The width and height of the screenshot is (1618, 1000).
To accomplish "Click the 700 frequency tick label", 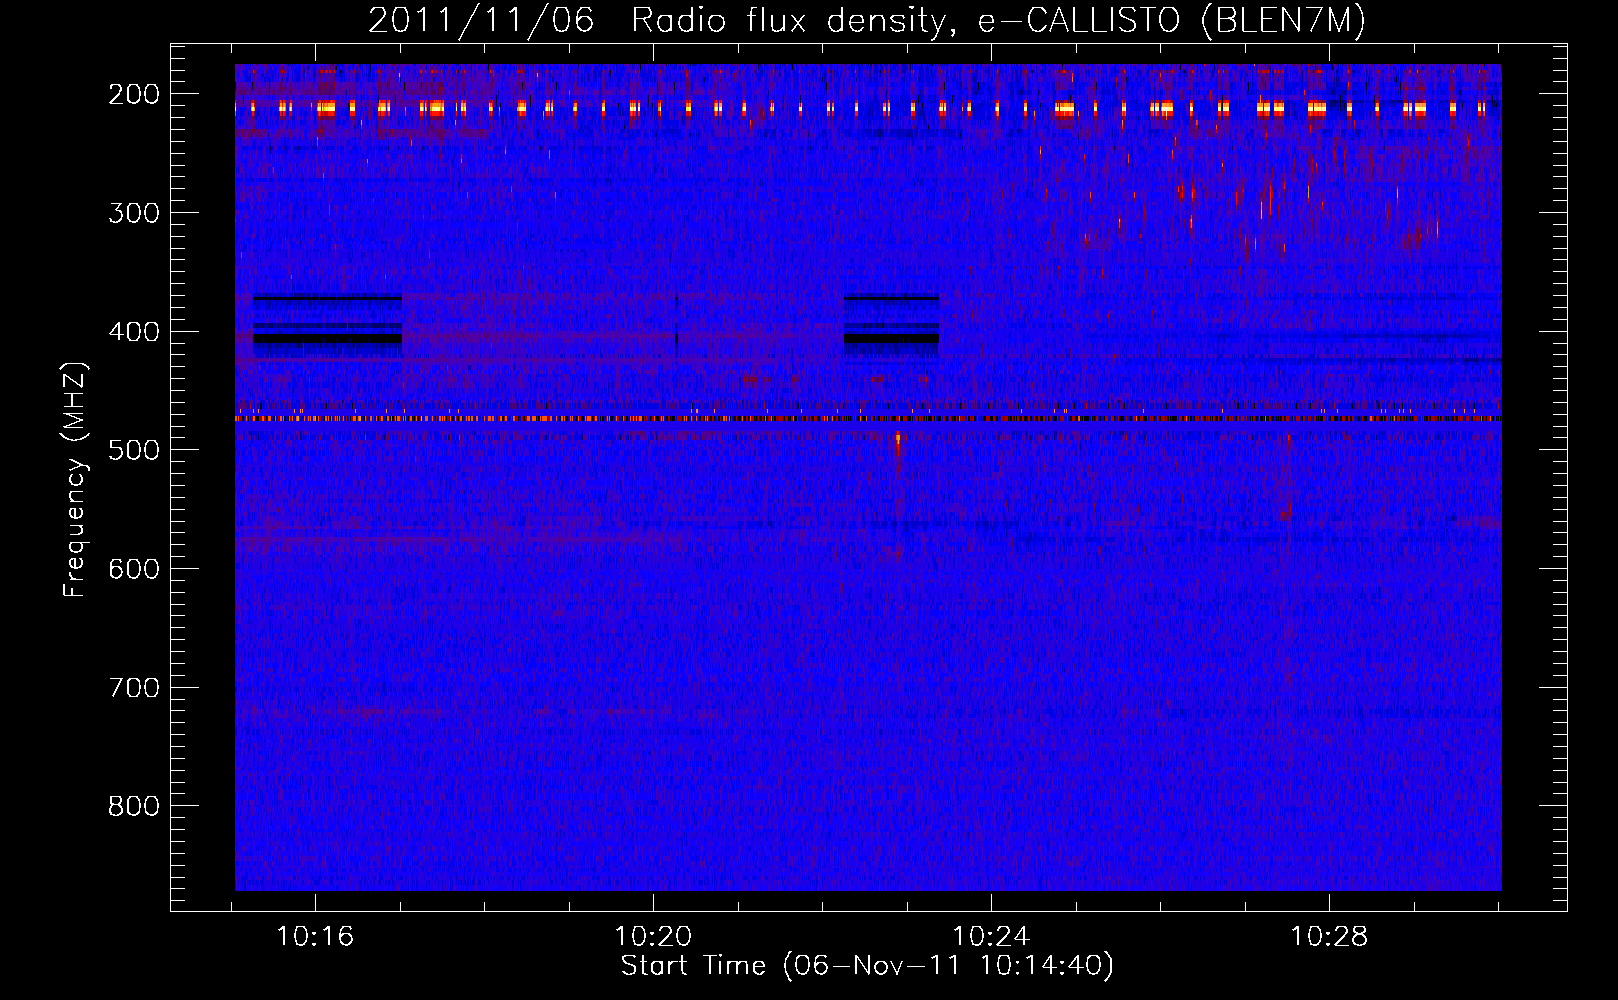I will [134, 688].
